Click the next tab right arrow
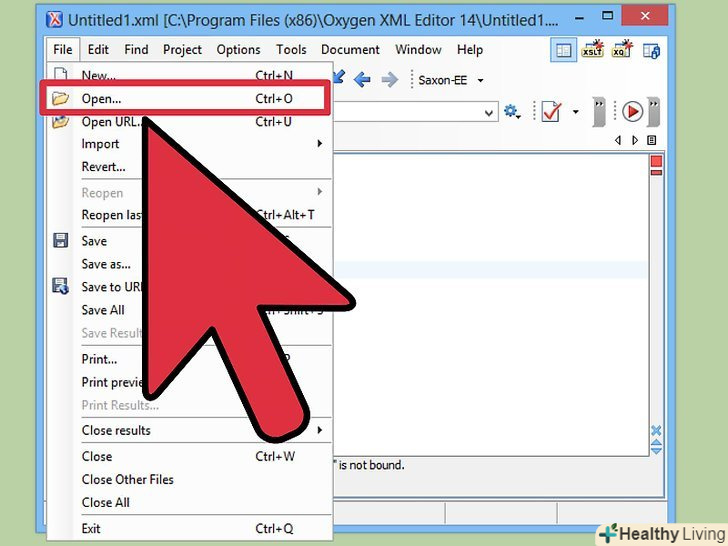Viewport: 728px width, 546px height. pos(635,140)
